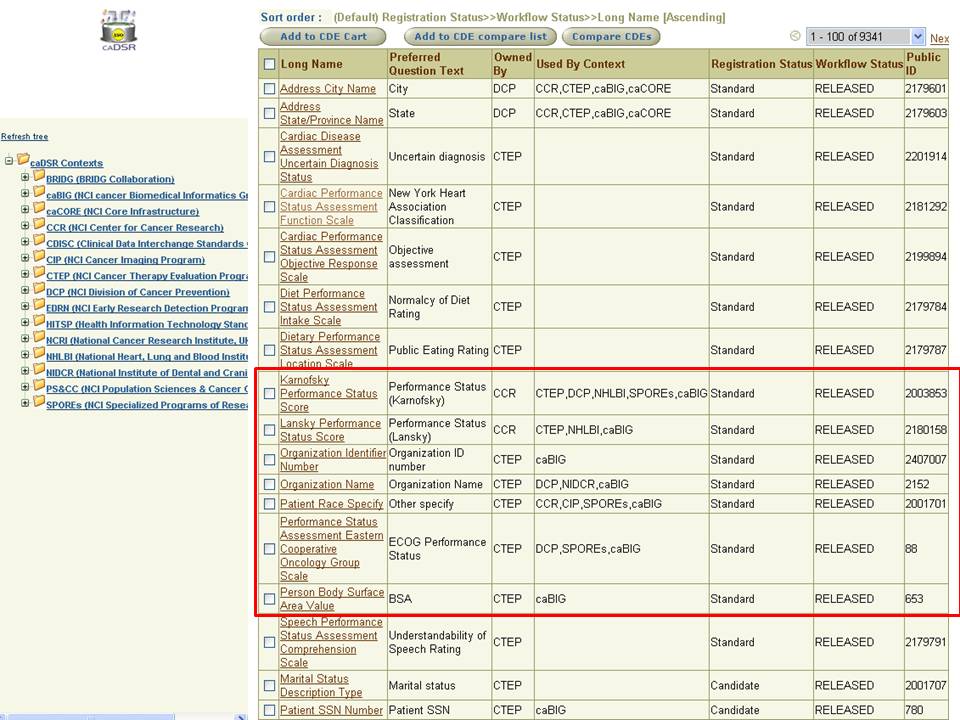The height and width of the screenshot is (720, 960).
Task: Expand the DCP tree node
Action: coord(25,290)
